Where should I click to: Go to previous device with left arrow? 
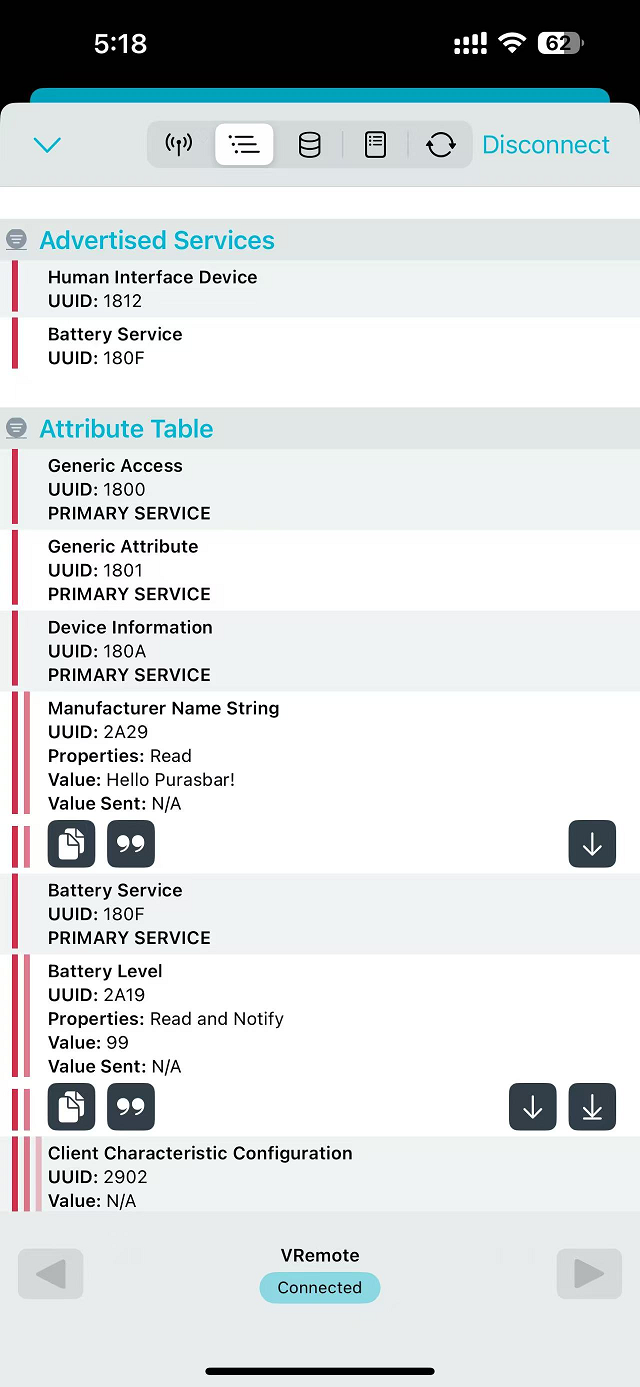click(x=50, y=1274)
